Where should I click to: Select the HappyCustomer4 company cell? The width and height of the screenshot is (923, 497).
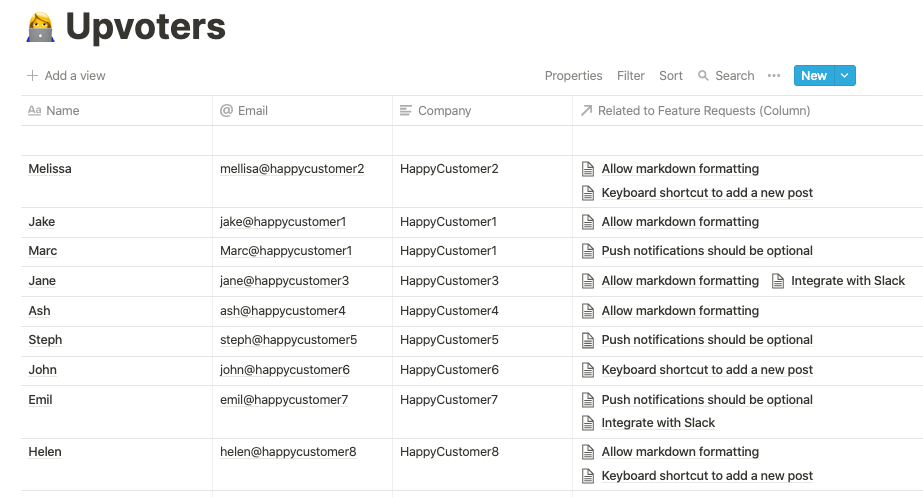pyautogui.click(x=449, y=311)
